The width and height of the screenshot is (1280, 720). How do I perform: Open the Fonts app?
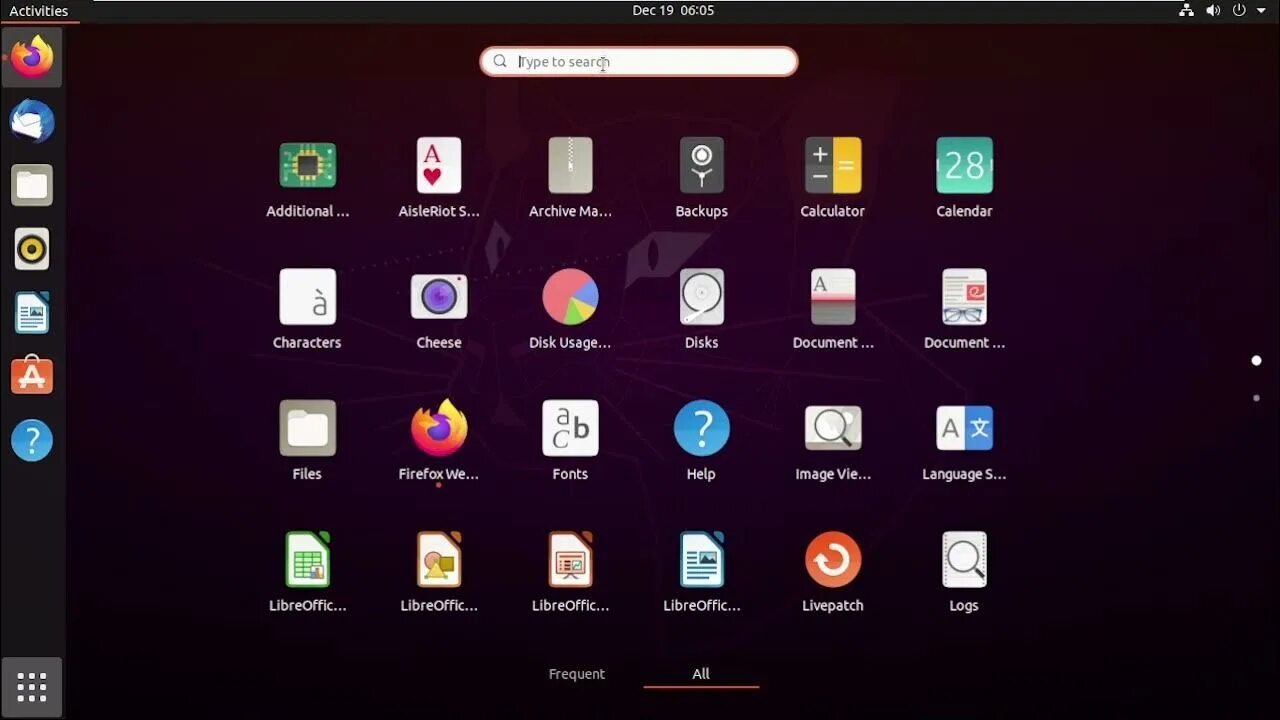click(570, 428)
